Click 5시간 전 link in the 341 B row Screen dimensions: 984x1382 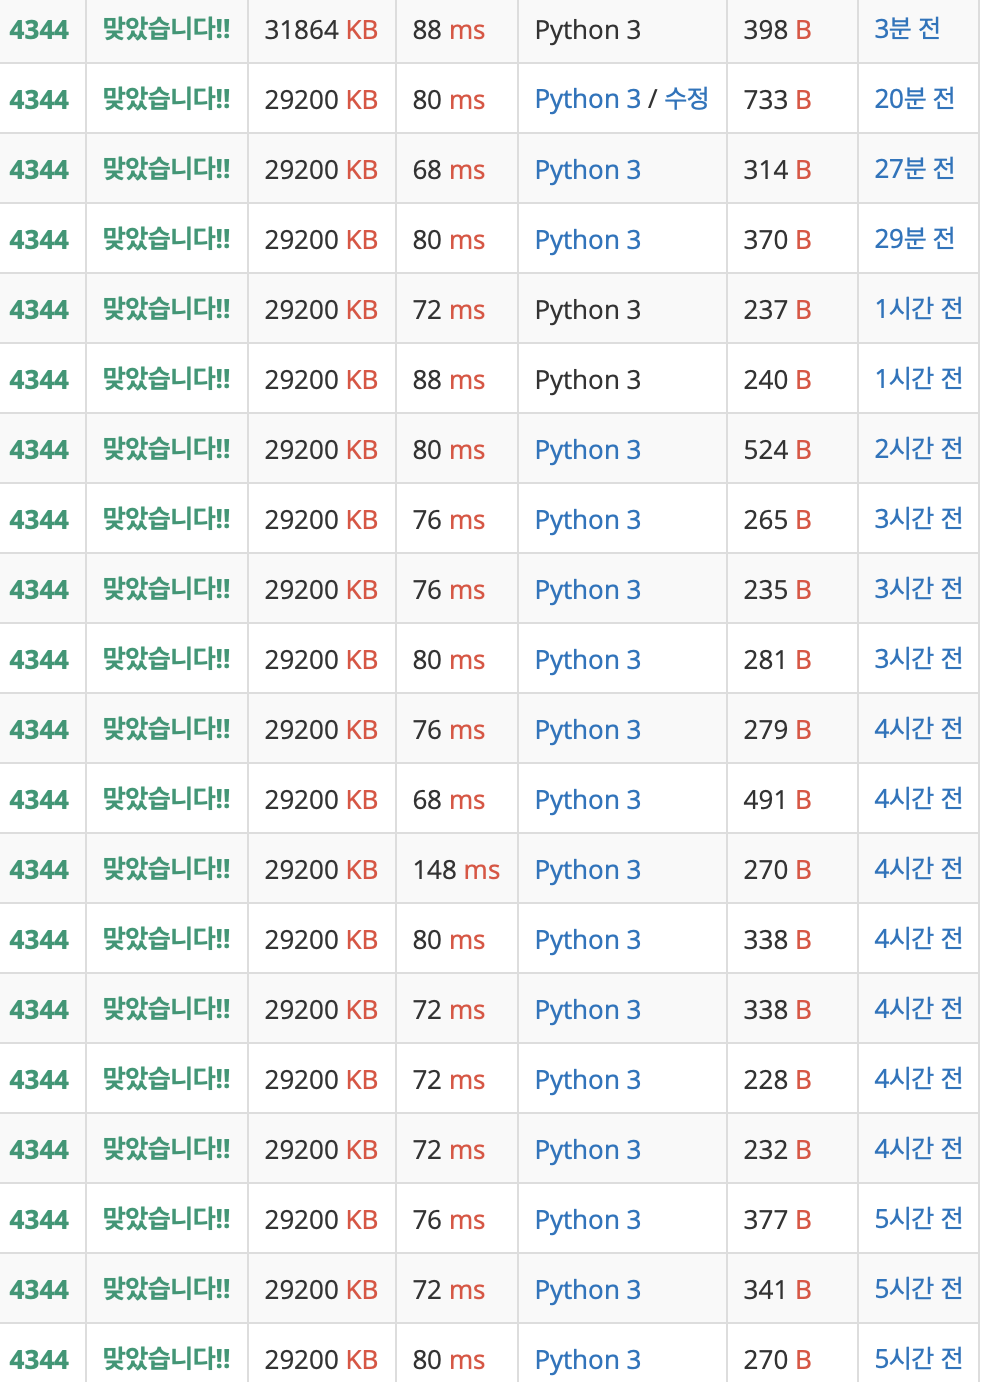918,1289
